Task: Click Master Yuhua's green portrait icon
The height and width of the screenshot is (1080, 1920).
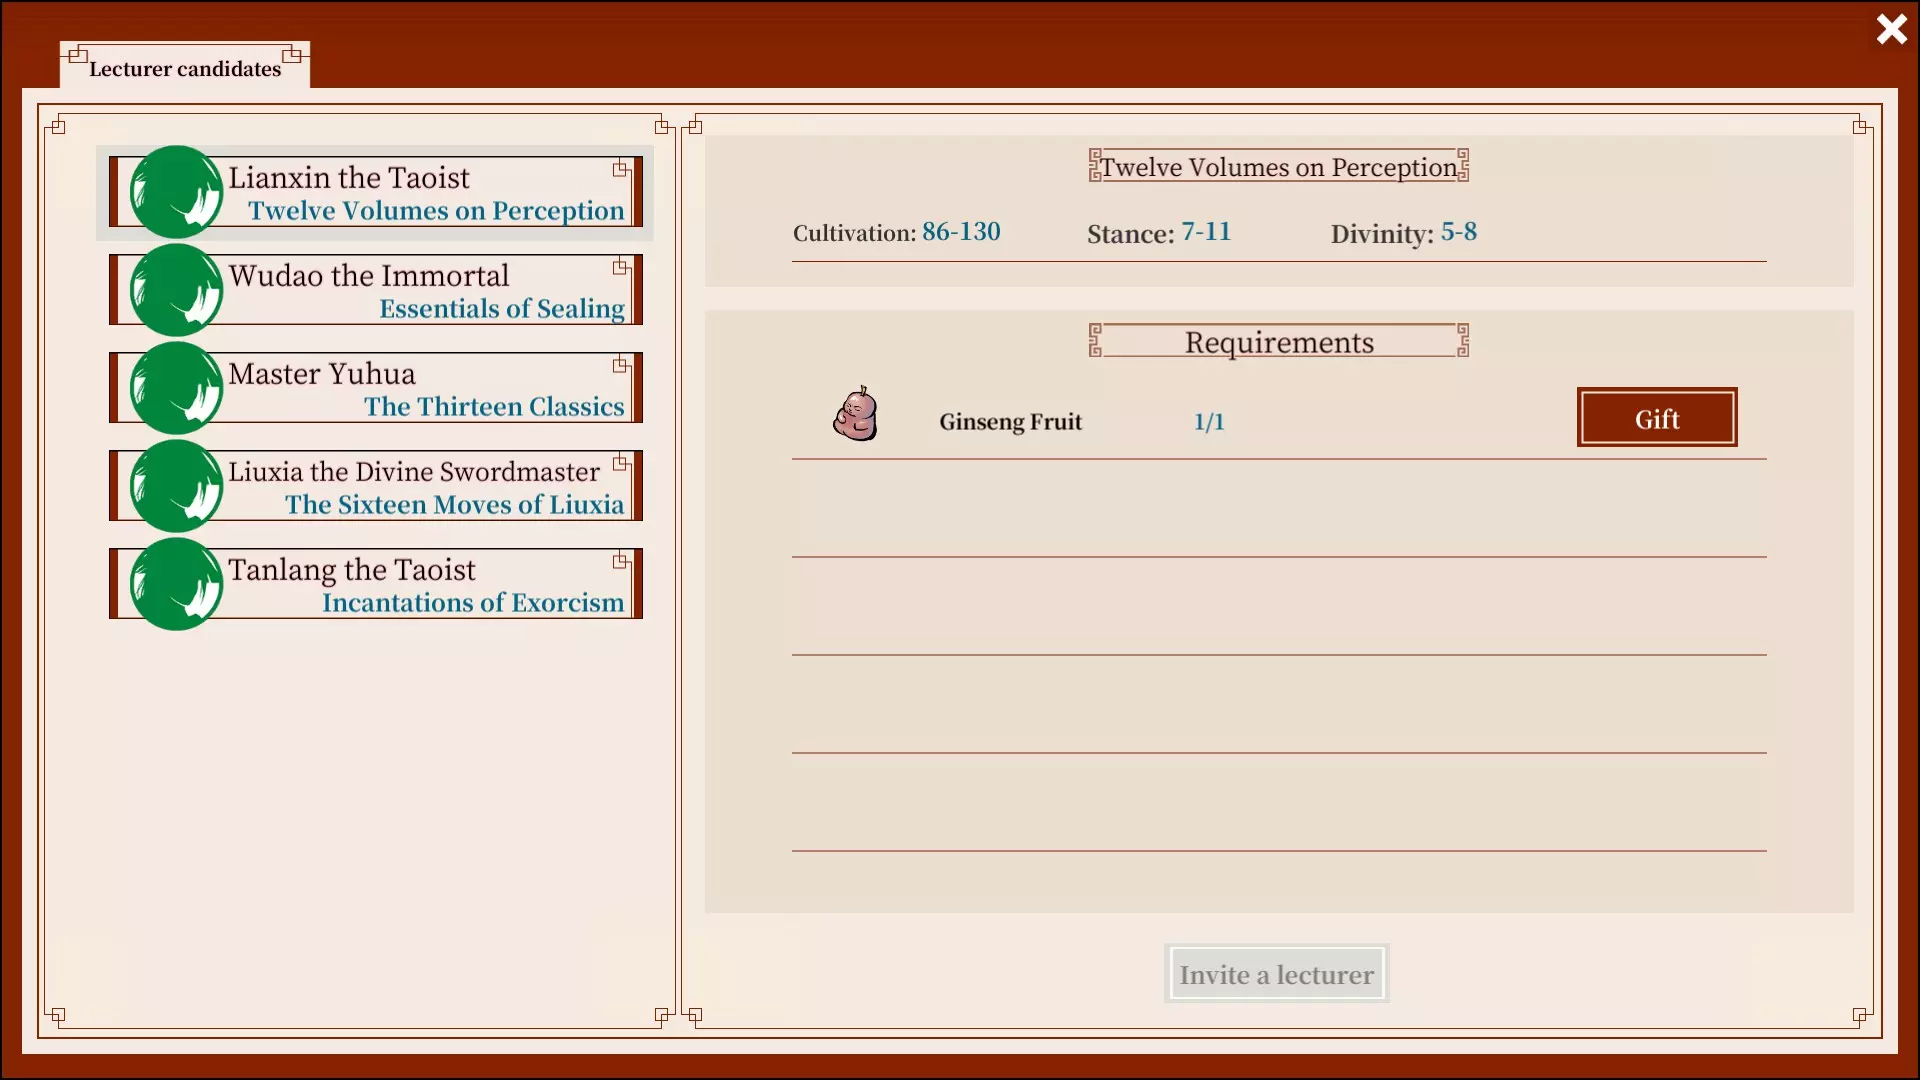Action: 176,388
